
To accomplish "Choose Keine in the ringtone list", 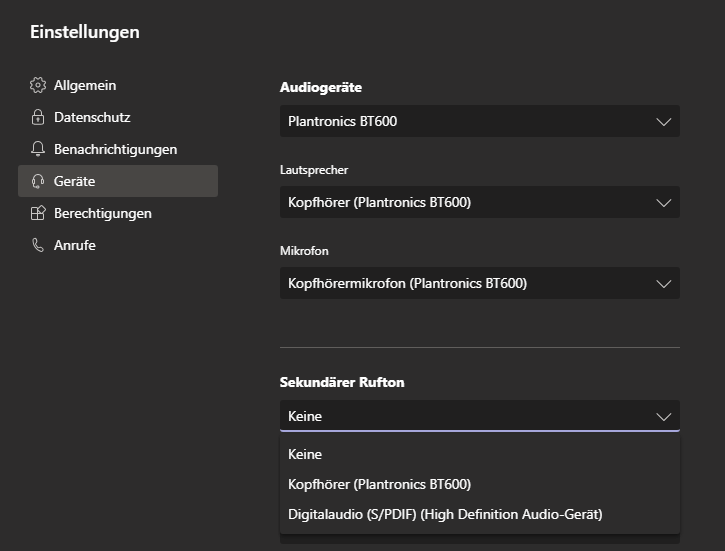I will (x=305, y=454).
